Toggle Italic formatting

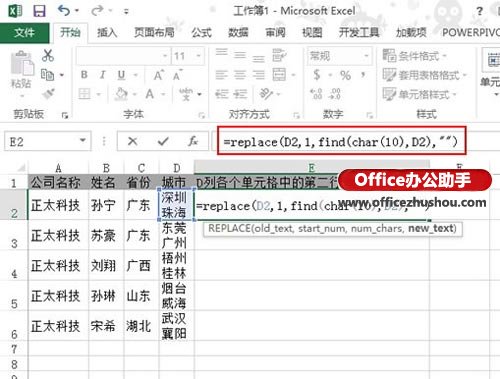(102, 75)
